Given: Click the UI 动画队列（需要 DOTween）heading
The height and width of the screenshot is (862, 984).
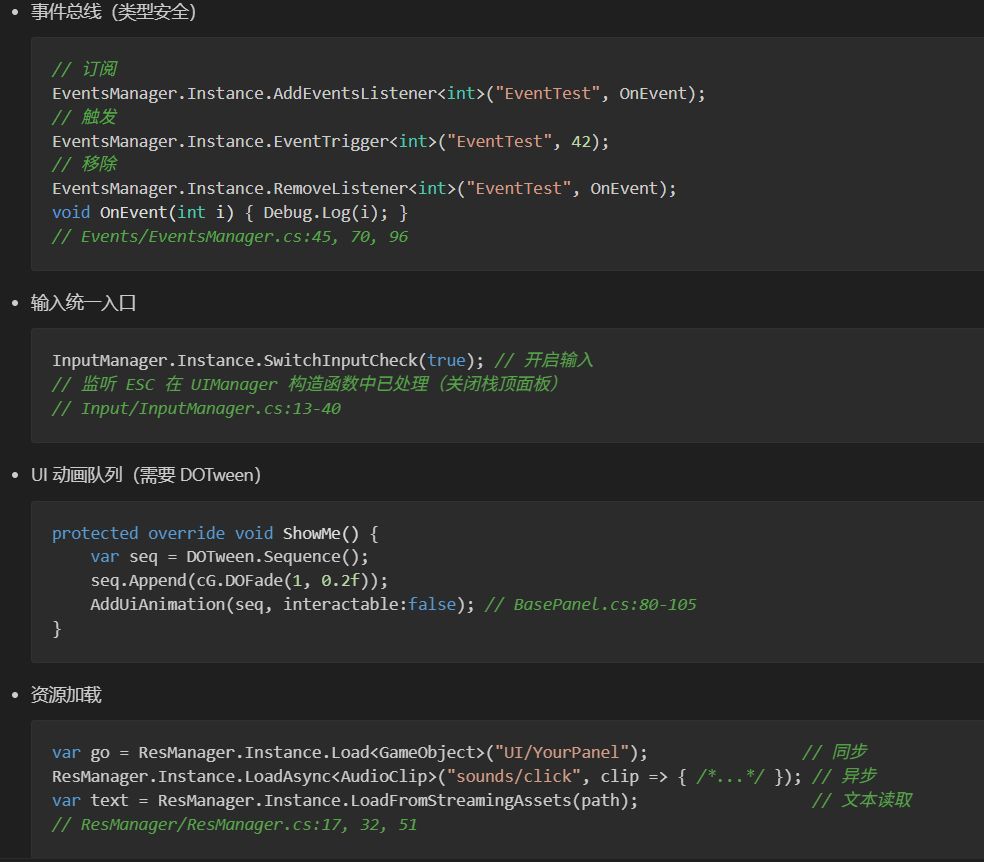Looking at the screenshot, I should pyautogui.click(x=146, y=475).
